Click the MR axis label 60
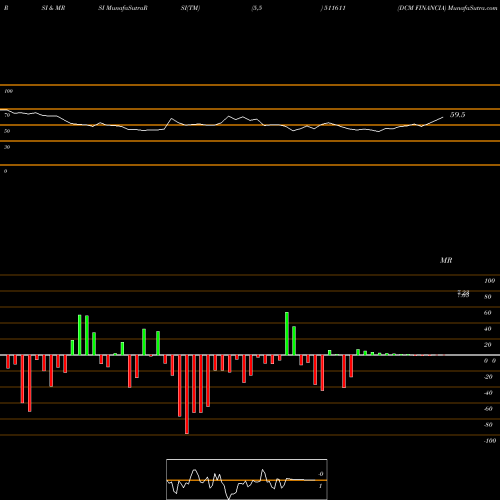 click(x=488, y=313)
